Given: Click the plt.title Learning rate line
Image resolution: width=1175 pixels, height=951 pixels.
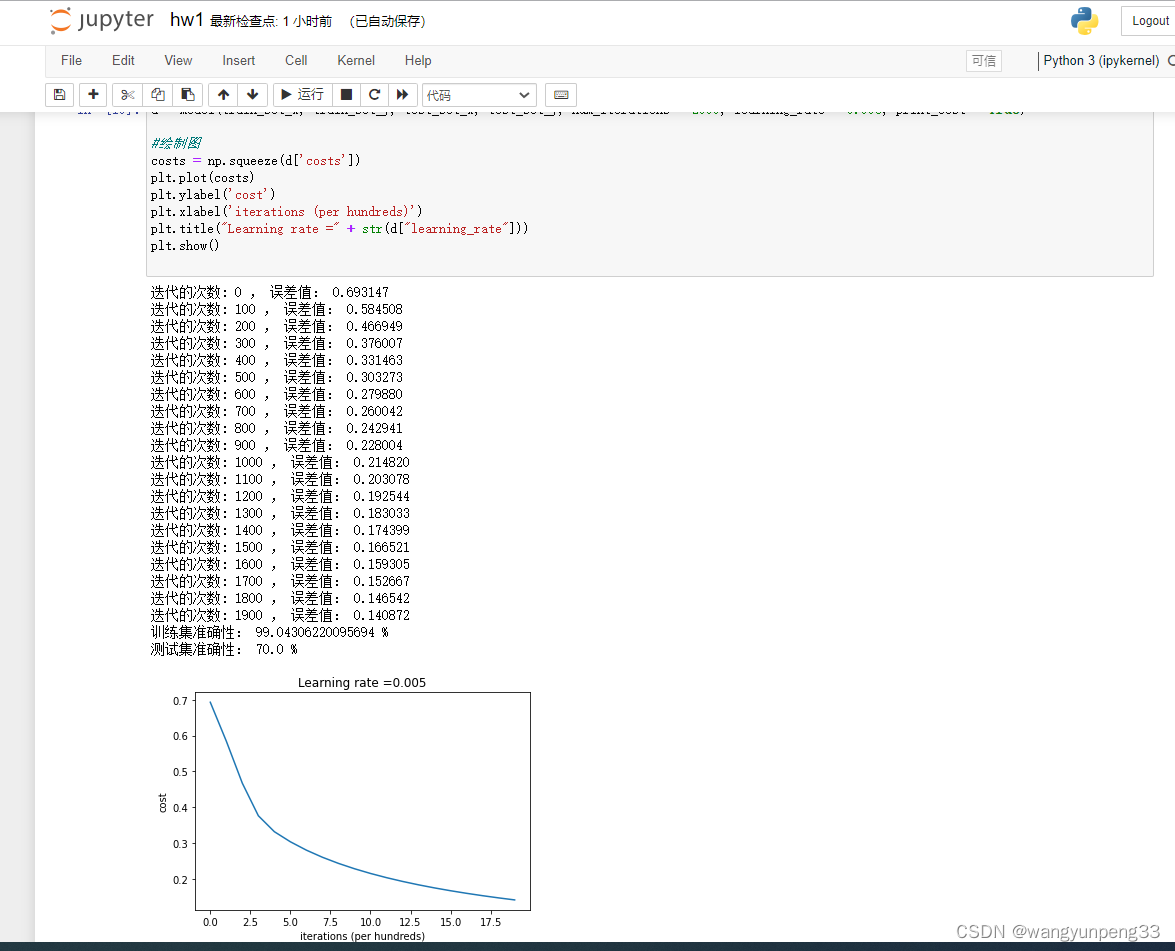Looking at the screenshot, I should tap(339, 229).
